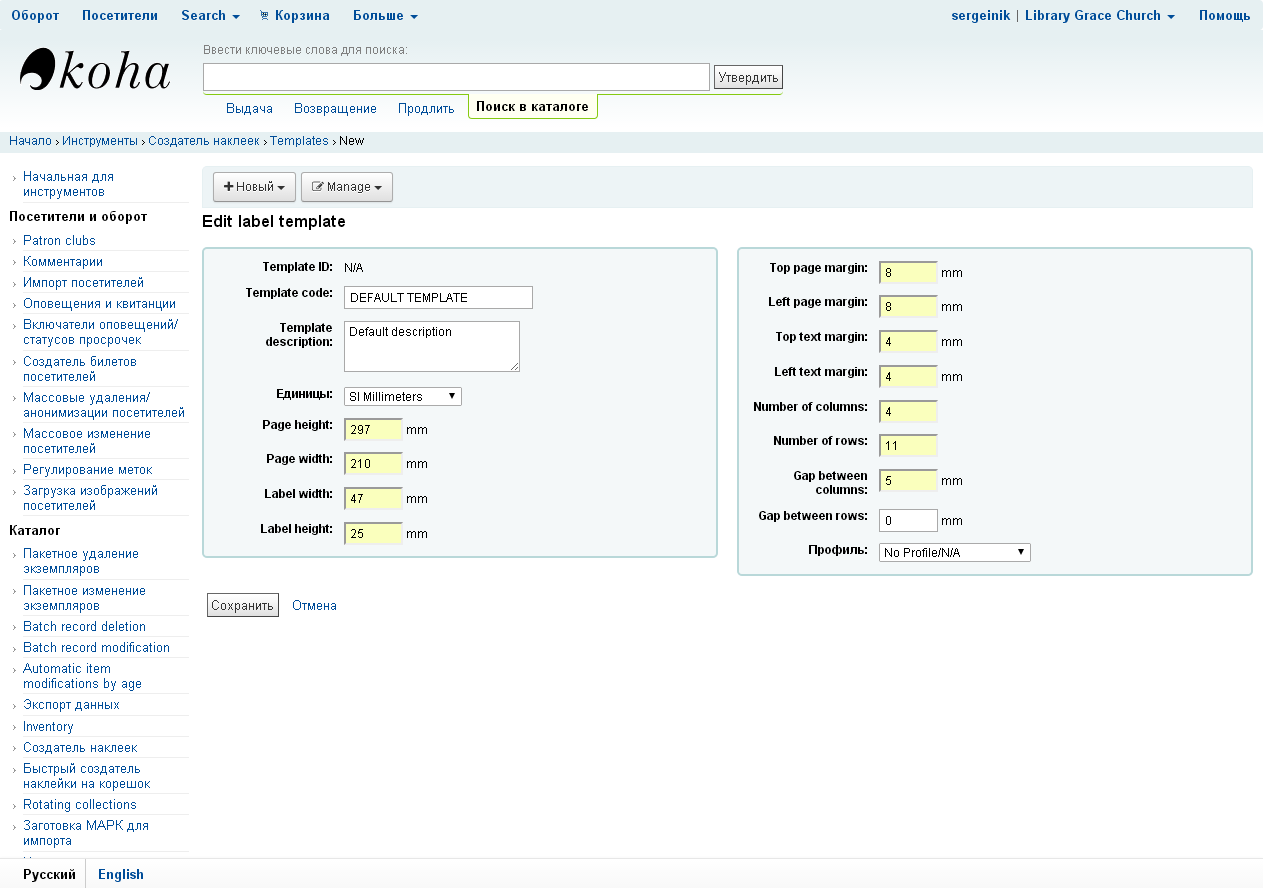Open the Корзина cart
The width and height of the screenshot is (1263, 888).
coord(294,16)
